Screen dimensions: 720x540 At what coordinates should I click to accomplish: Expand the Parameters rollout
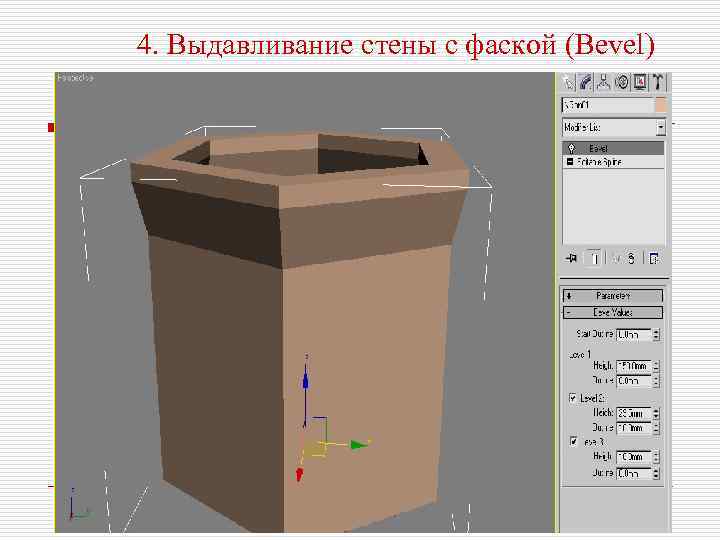tap(613, 296)
